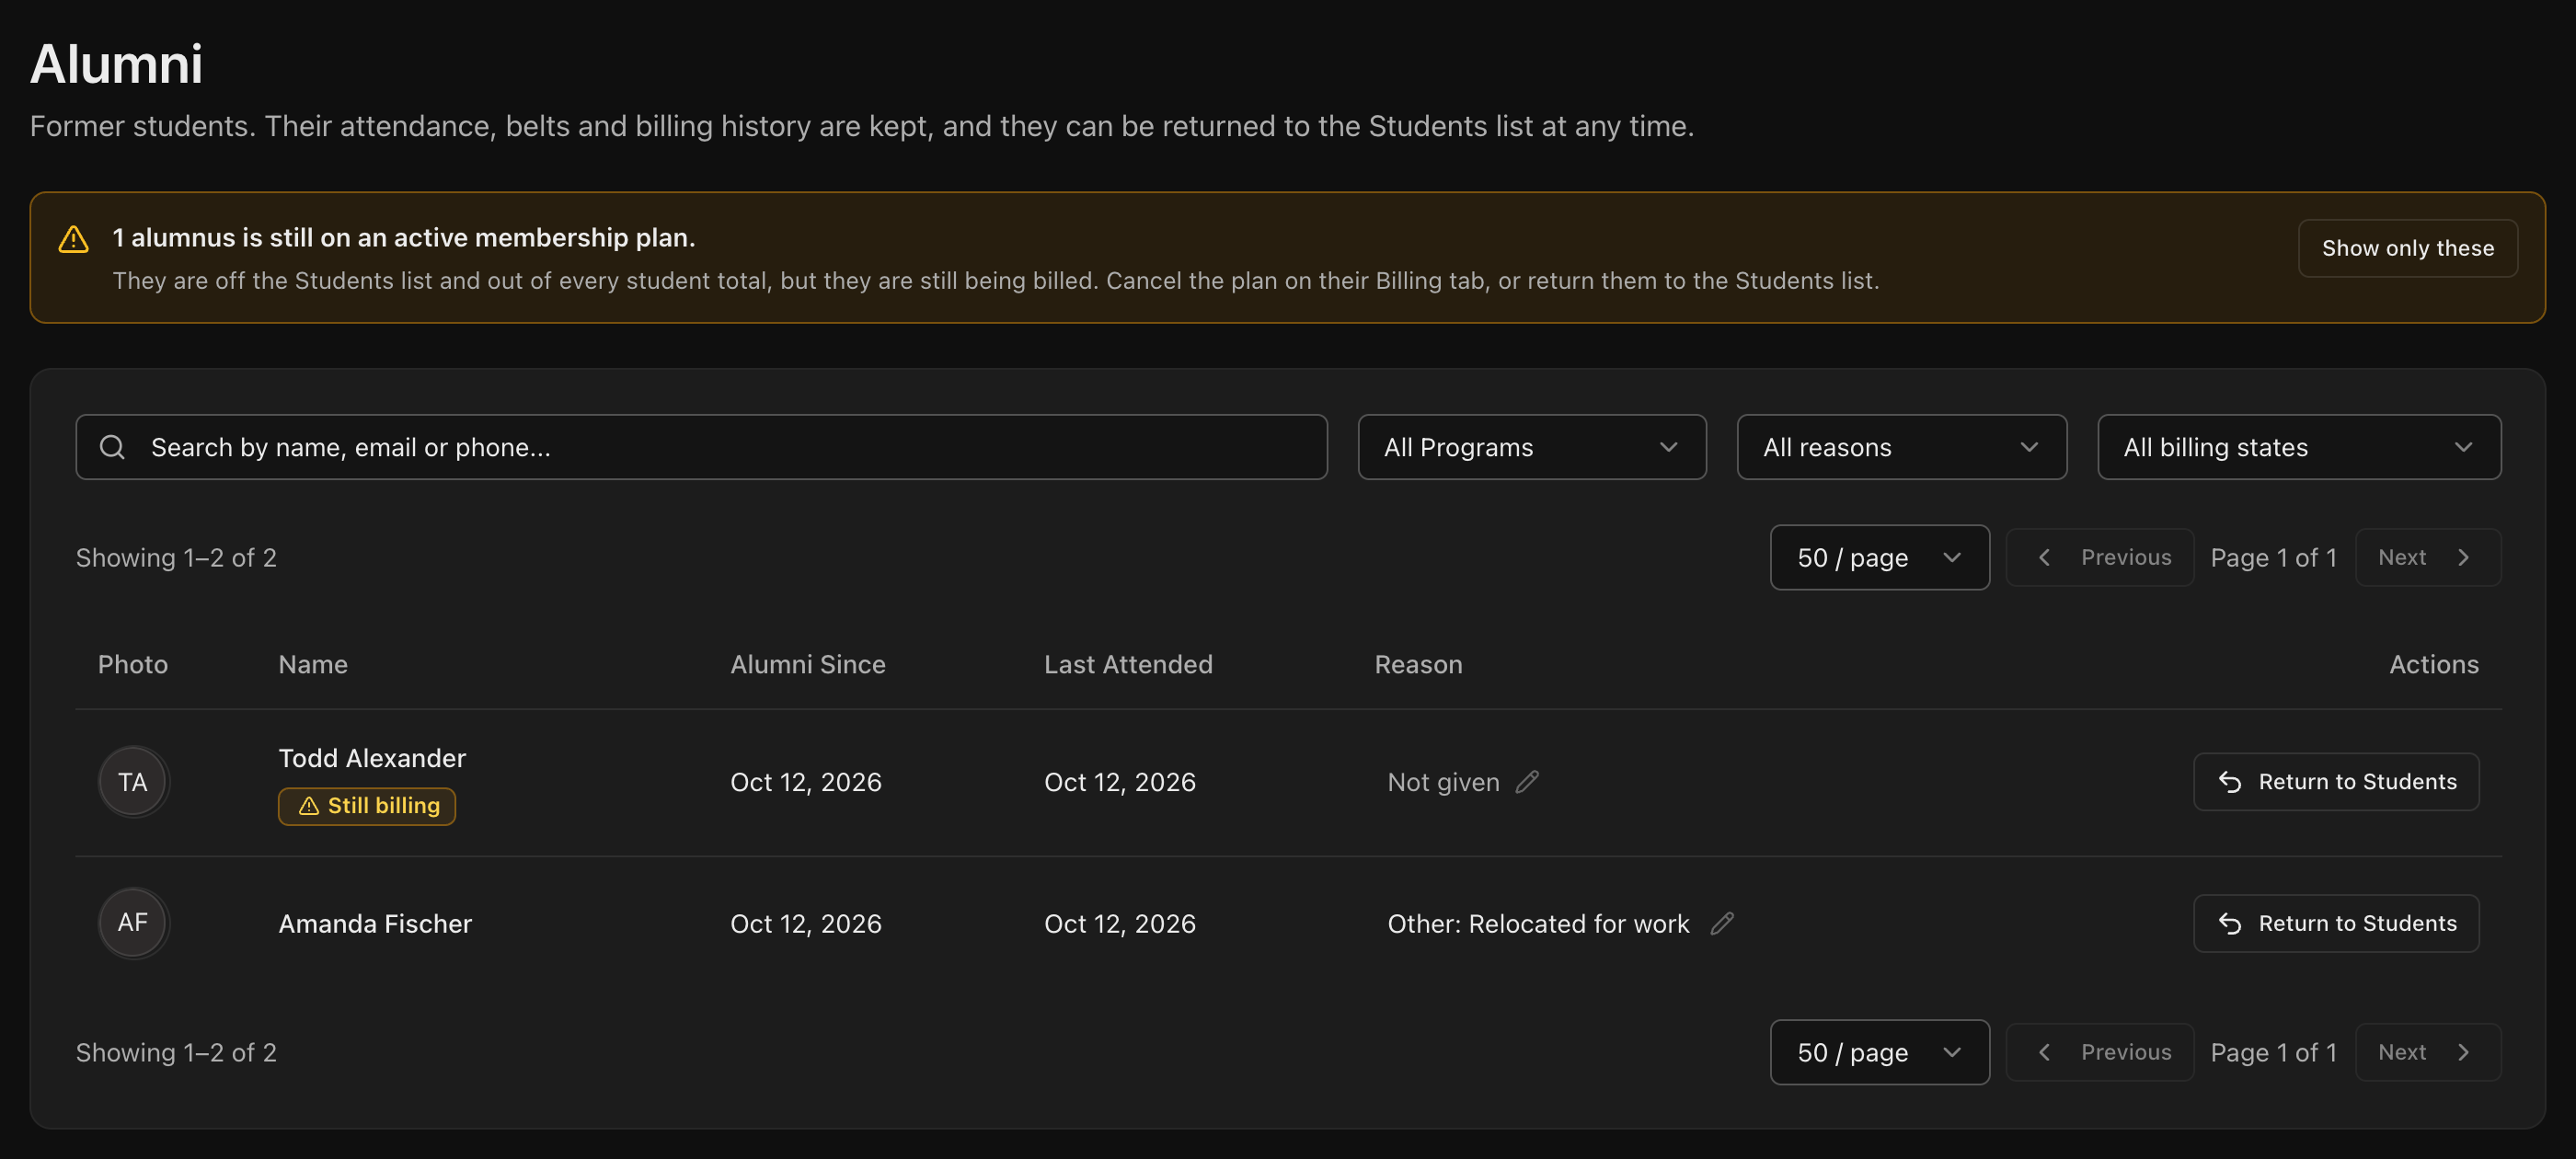Click Other: Relocated for work text
This screenshot has height=1159, width=2576.
click(1538, 924)
